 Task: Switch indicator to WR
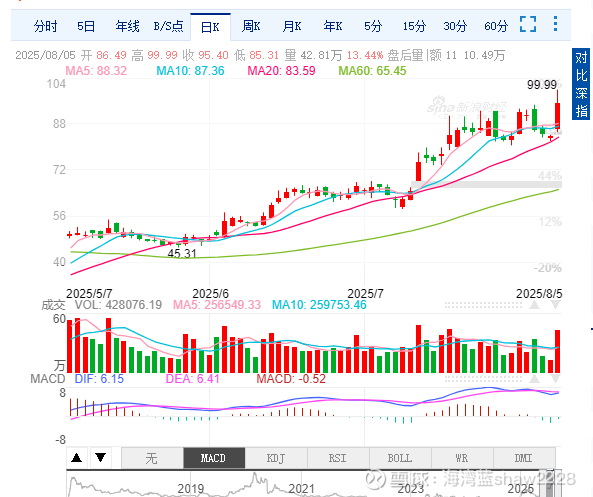coord(462,458)
